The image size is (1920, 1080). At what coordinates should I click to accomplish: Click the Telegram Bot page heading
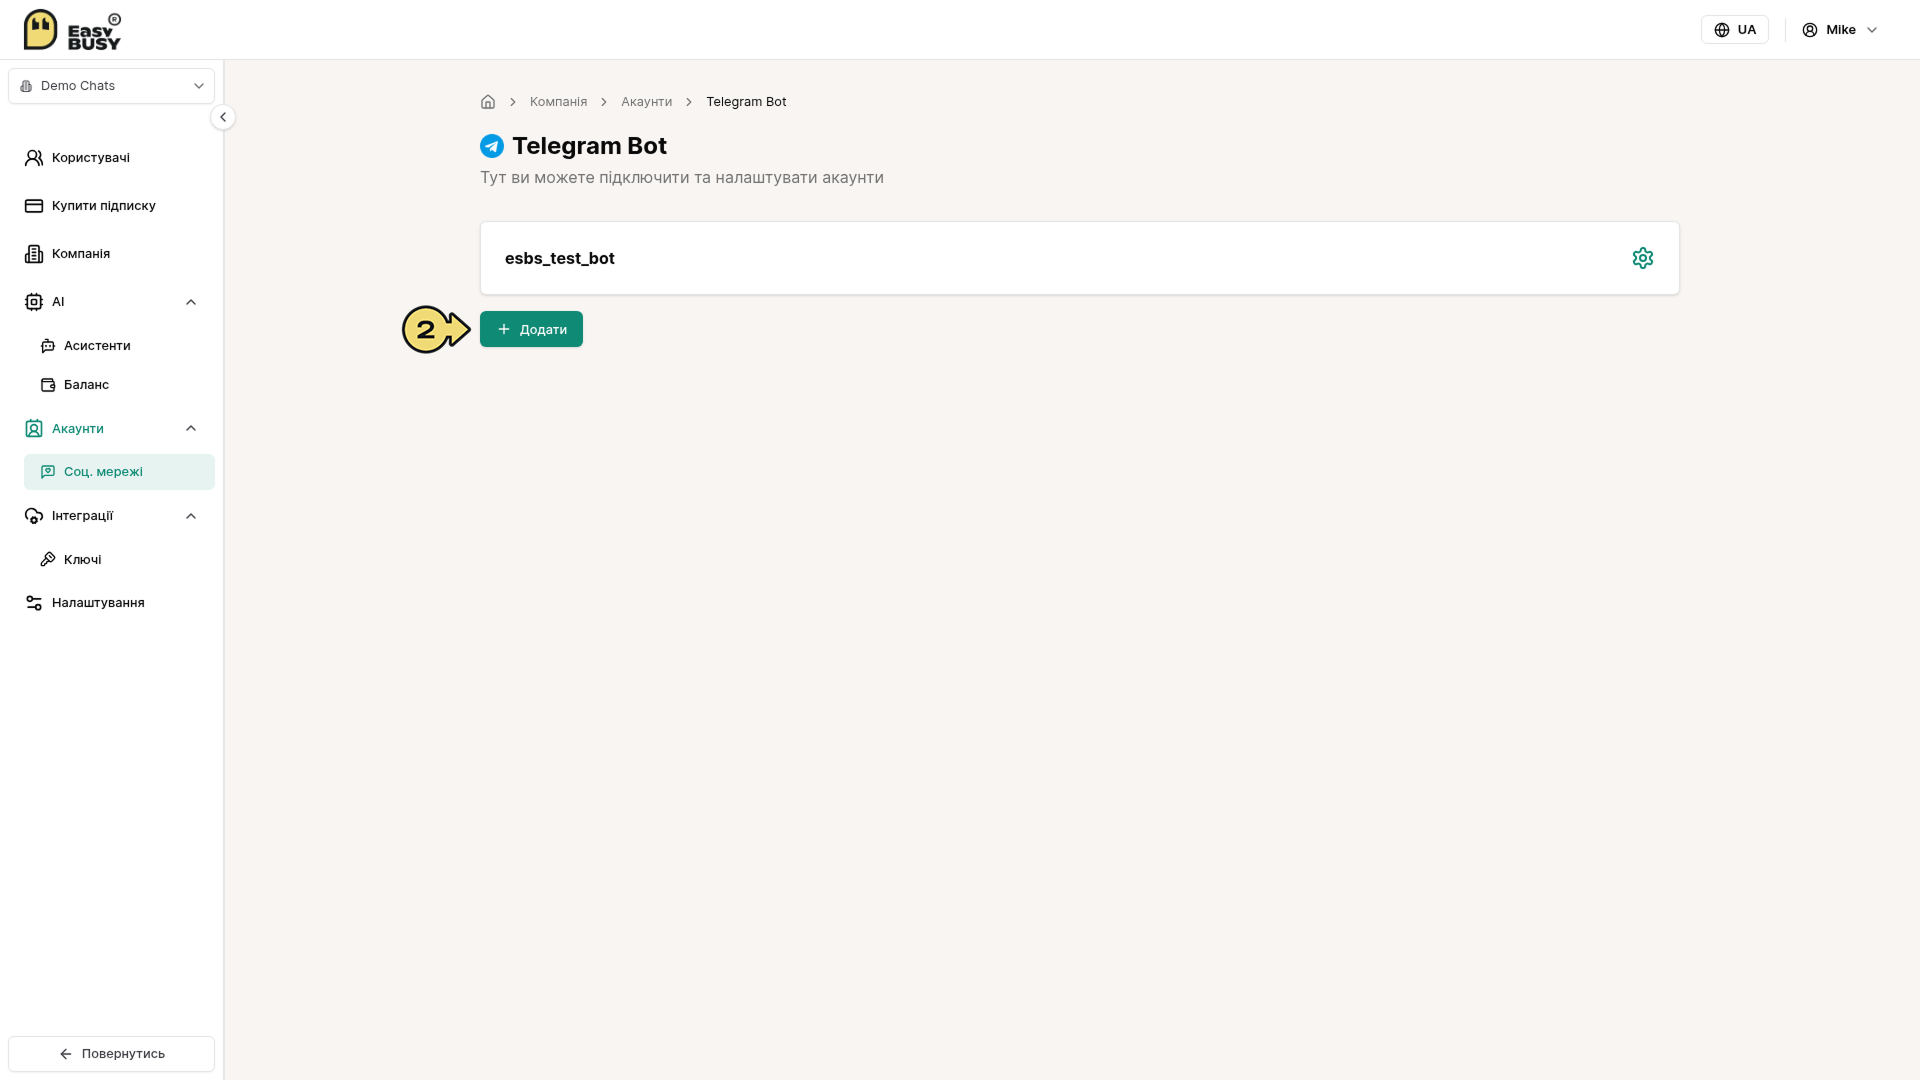(x=589, y=146)
